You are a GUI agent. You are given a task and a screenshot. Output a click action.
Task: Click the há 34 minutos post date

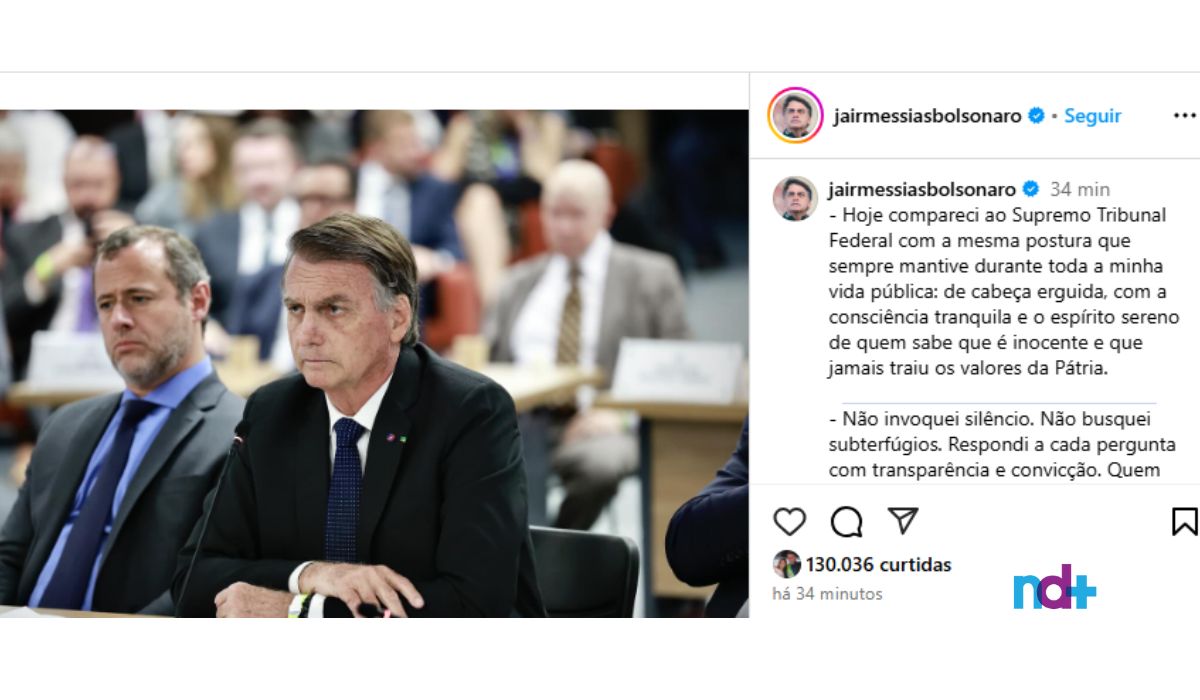click(827, 594)
